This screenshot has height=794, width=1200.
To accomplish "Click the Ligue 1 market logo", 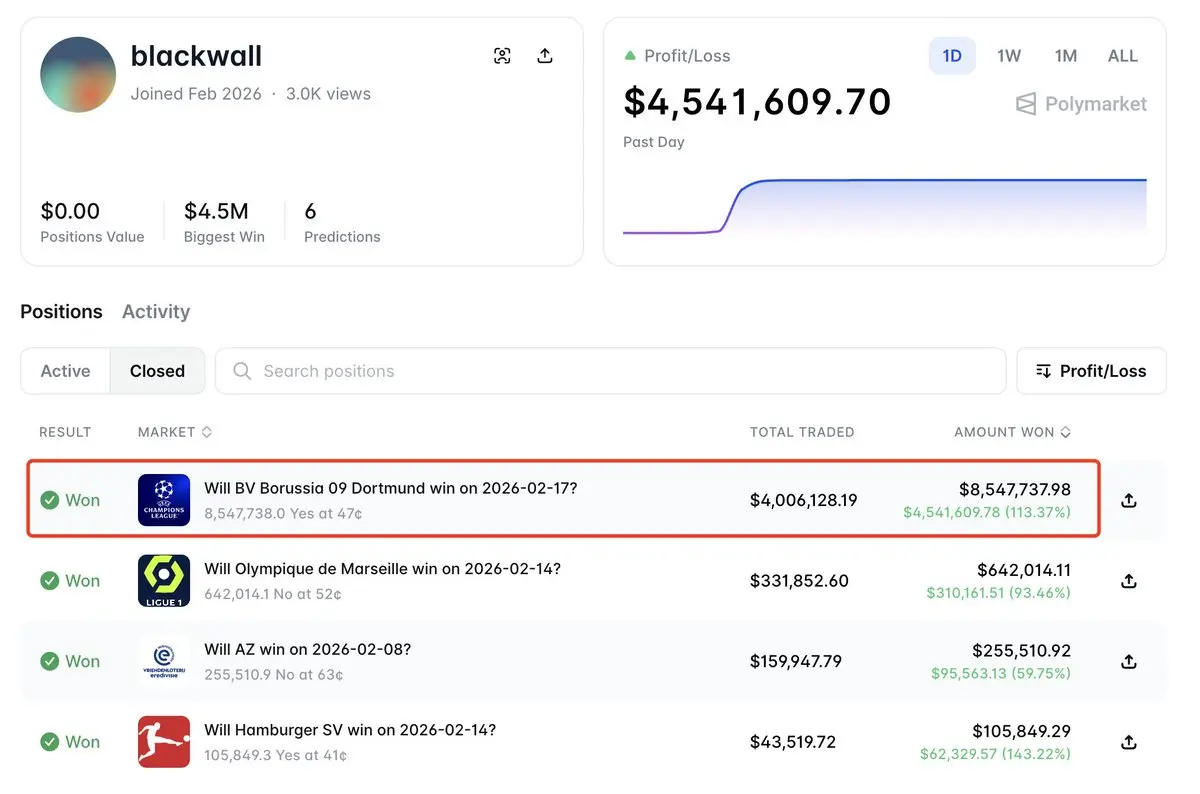I will [x=164, y=581].
